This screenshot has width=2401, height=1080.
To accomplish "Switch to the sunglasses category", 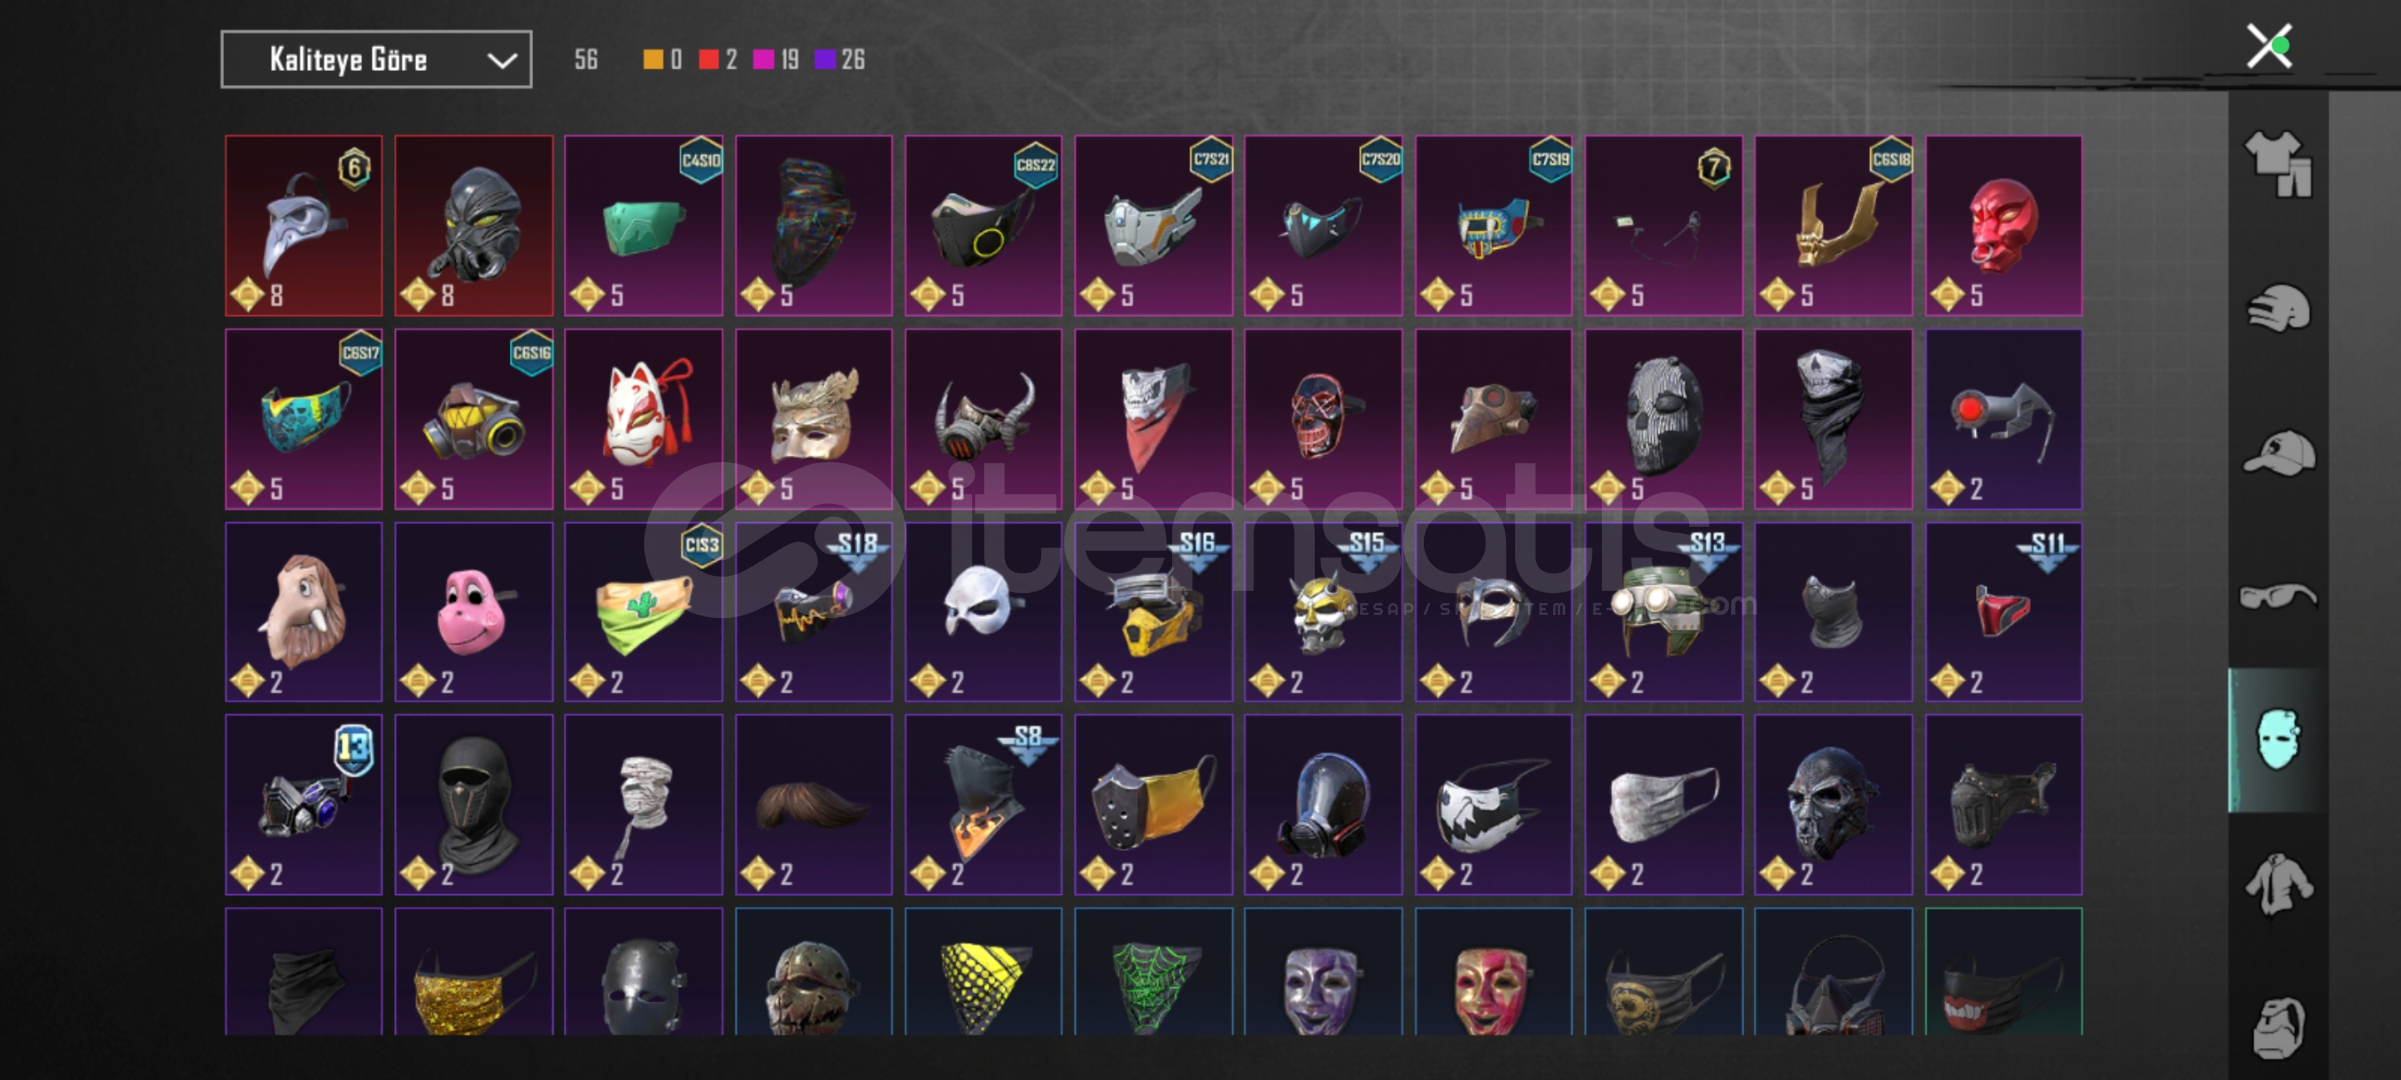I will [2278, 597].
